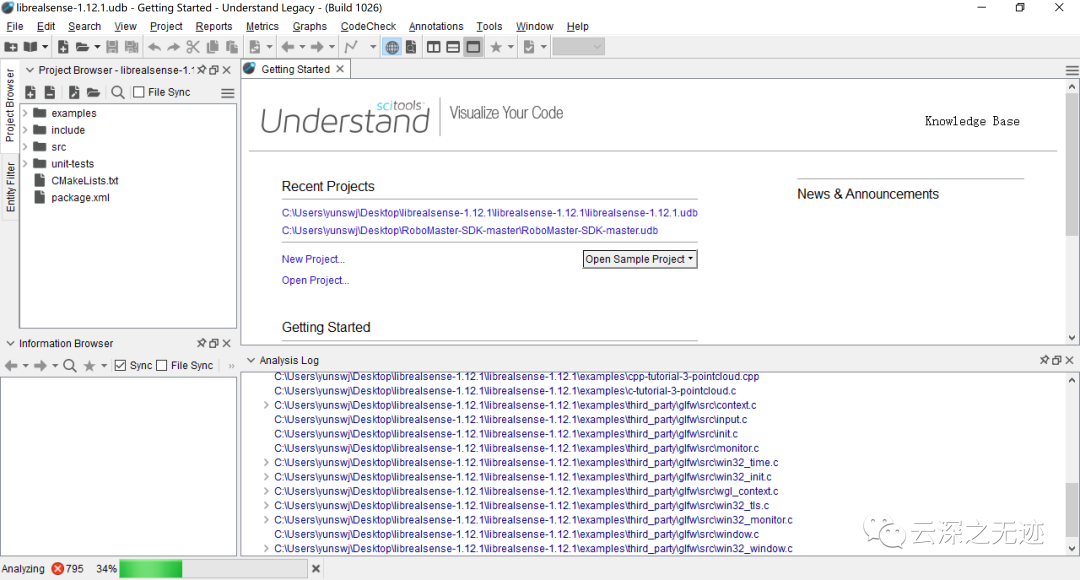Open the CodeCheck menu
Viewport: 1080px width, 580px height.
point(368,26)
